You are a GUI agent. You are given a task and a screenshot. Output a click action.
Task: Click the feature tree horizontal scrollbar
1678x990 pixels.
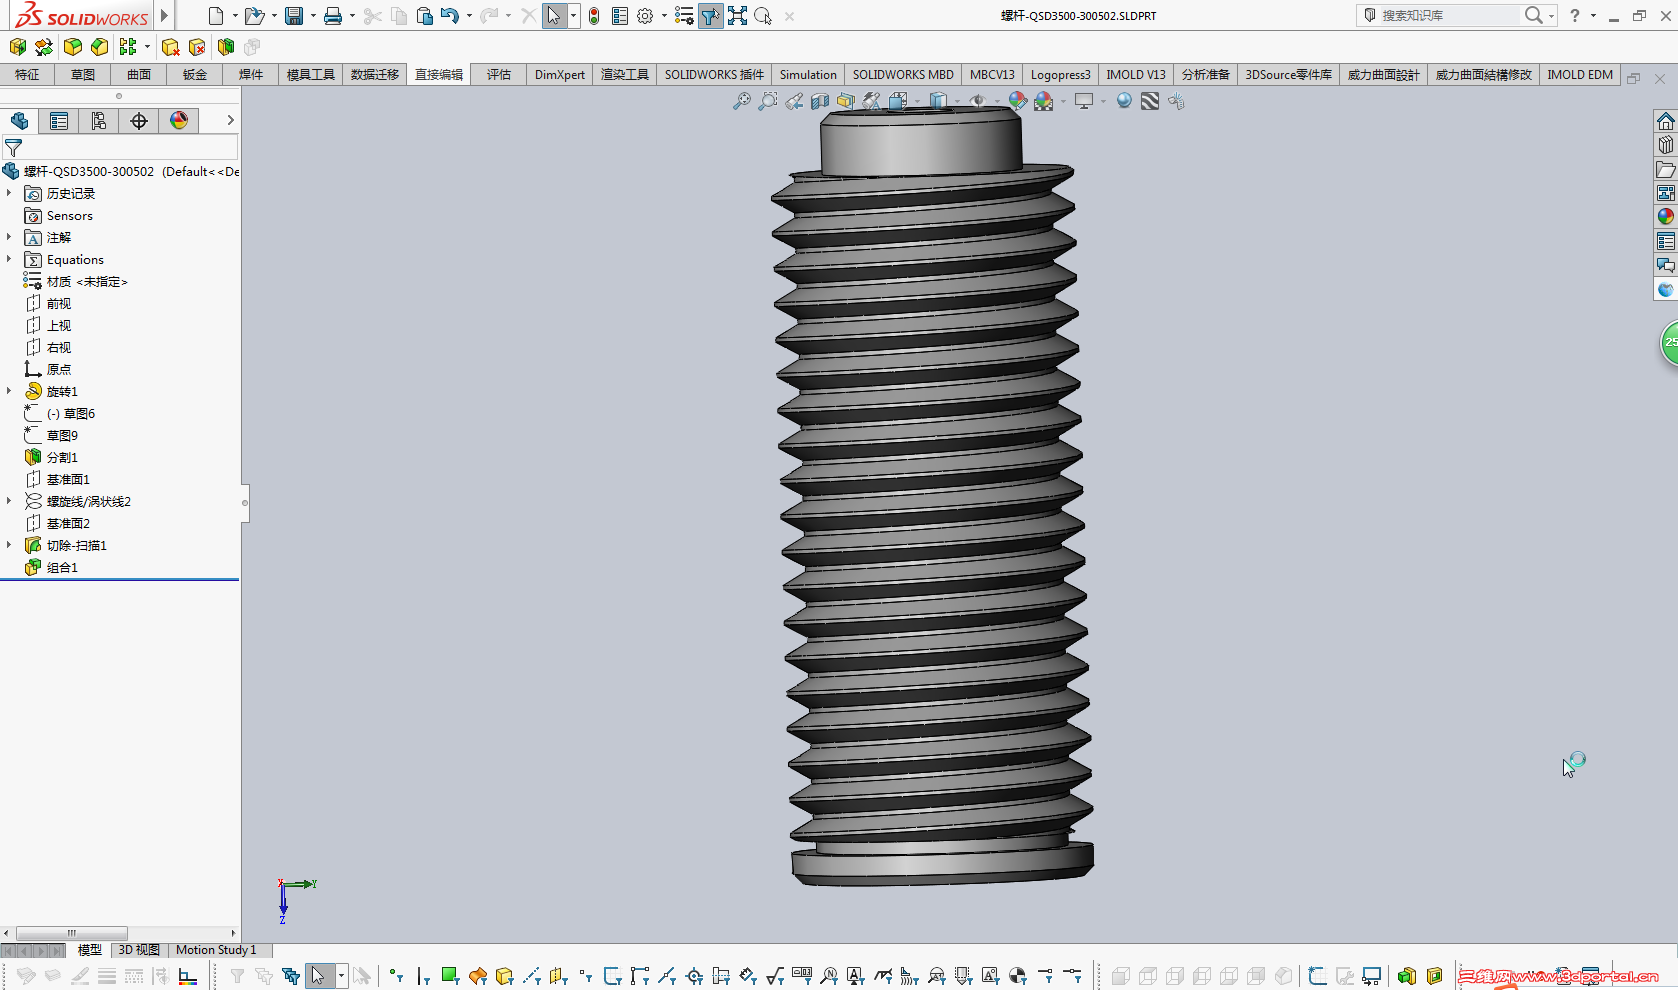point(71,933)
